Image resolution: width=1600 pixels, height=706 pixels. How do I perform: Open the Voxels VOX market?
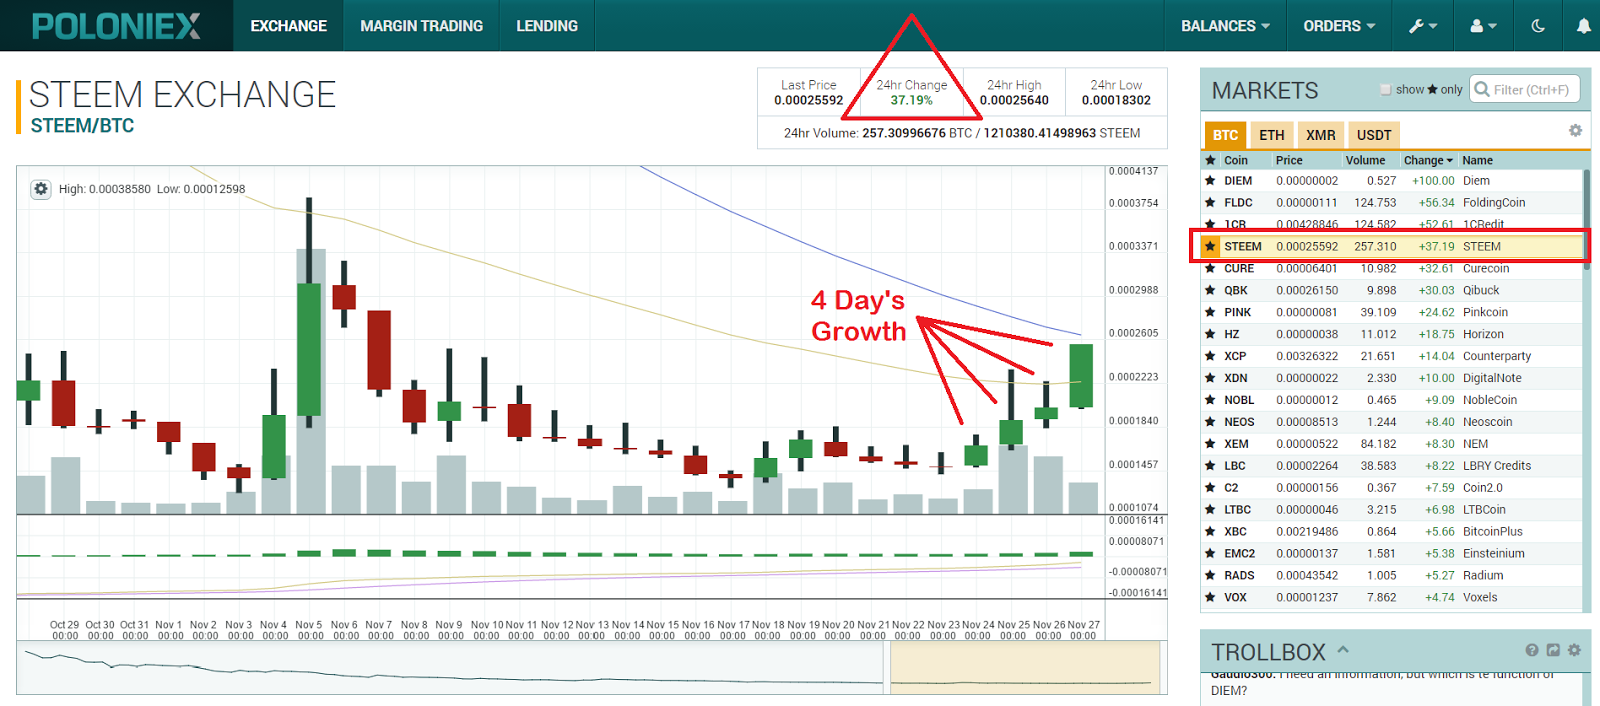pos(1392,598)
